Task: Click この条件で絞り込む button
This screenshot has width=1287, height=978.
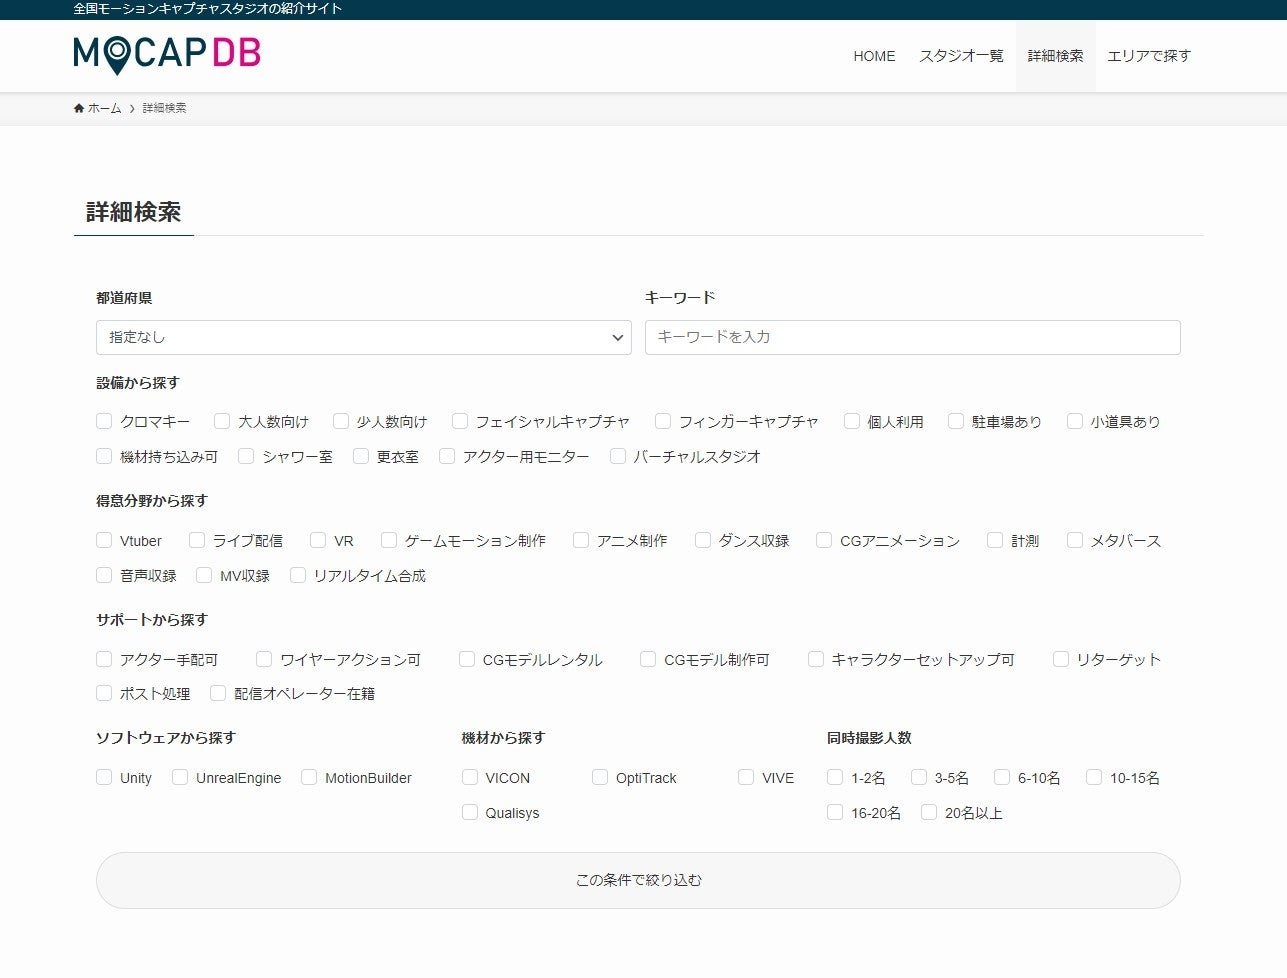Action: pos(638,880)
